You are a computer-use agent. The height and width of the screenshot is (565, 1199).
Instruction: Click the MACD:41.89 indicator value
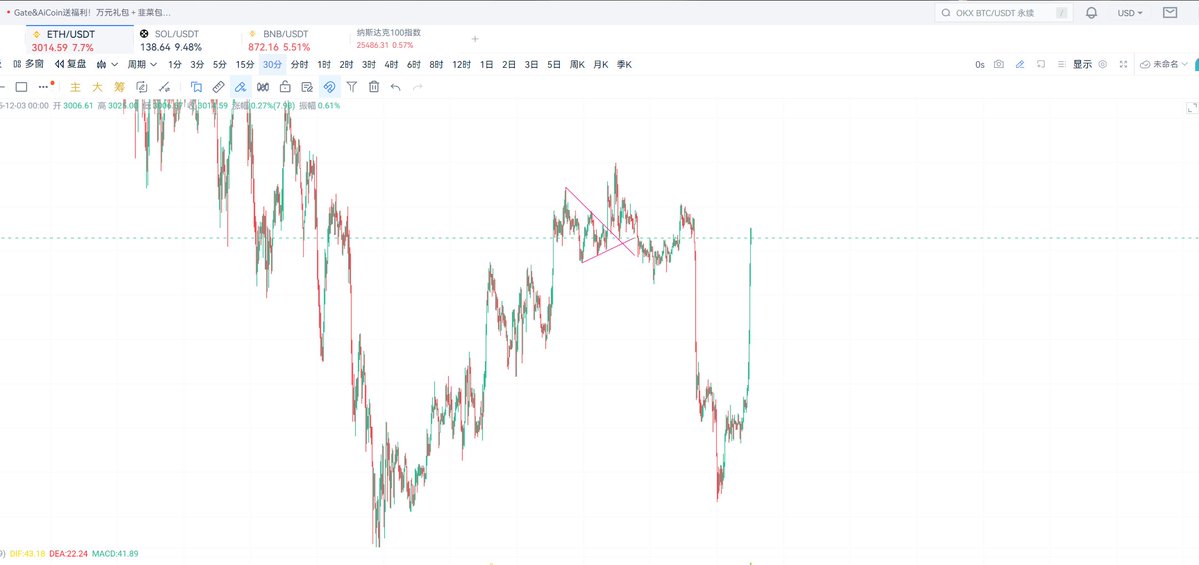115,554
